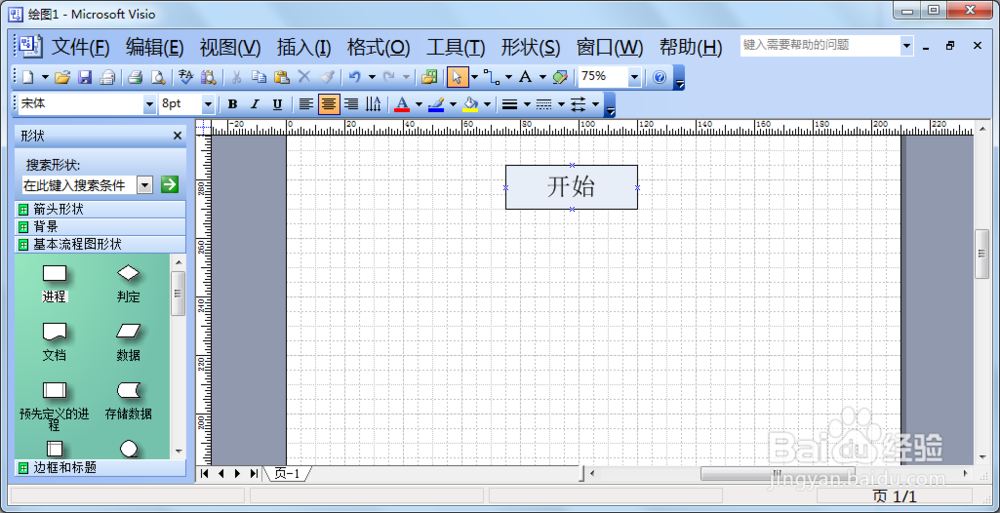Image resolution: width=1000 pixels, height=513 pixels.
Task: Select the Text tool A
Action: click(526, 78)
